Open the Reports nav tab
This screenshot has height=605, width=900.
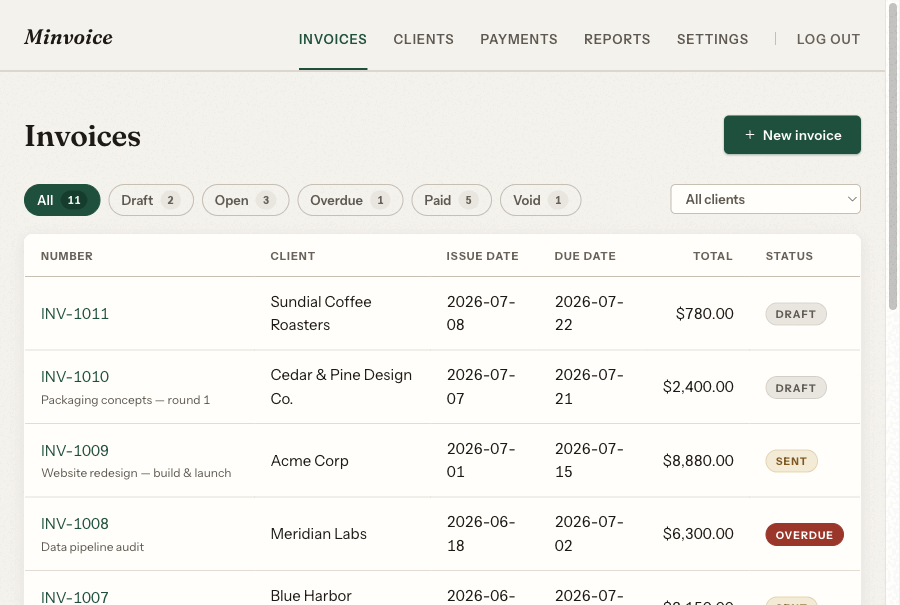[617, 39]
